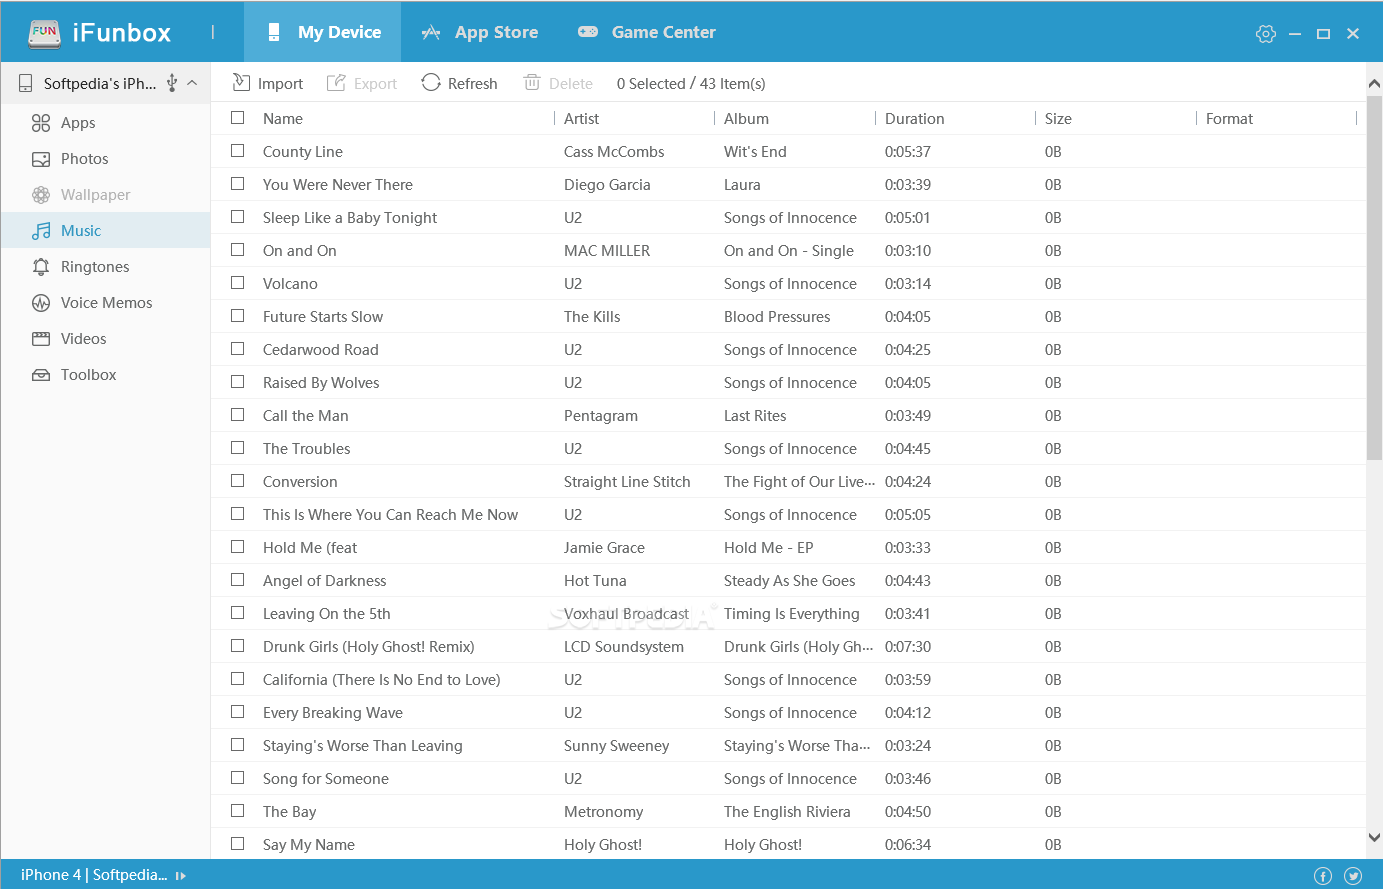Click the Game Center controller icon
The width and height of the screenshot is (1384, 890).
[x=588, y=32]
